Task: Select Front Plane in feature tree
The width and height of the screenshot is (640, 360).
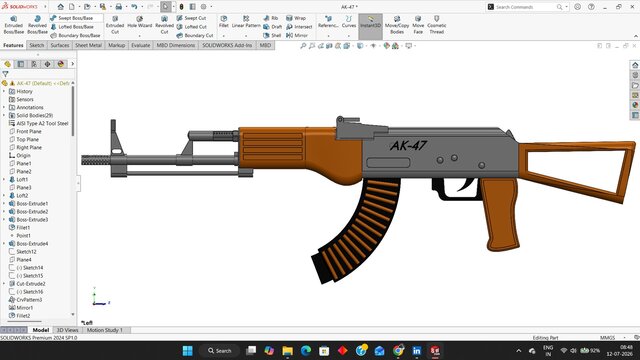Action: [25, 131]
